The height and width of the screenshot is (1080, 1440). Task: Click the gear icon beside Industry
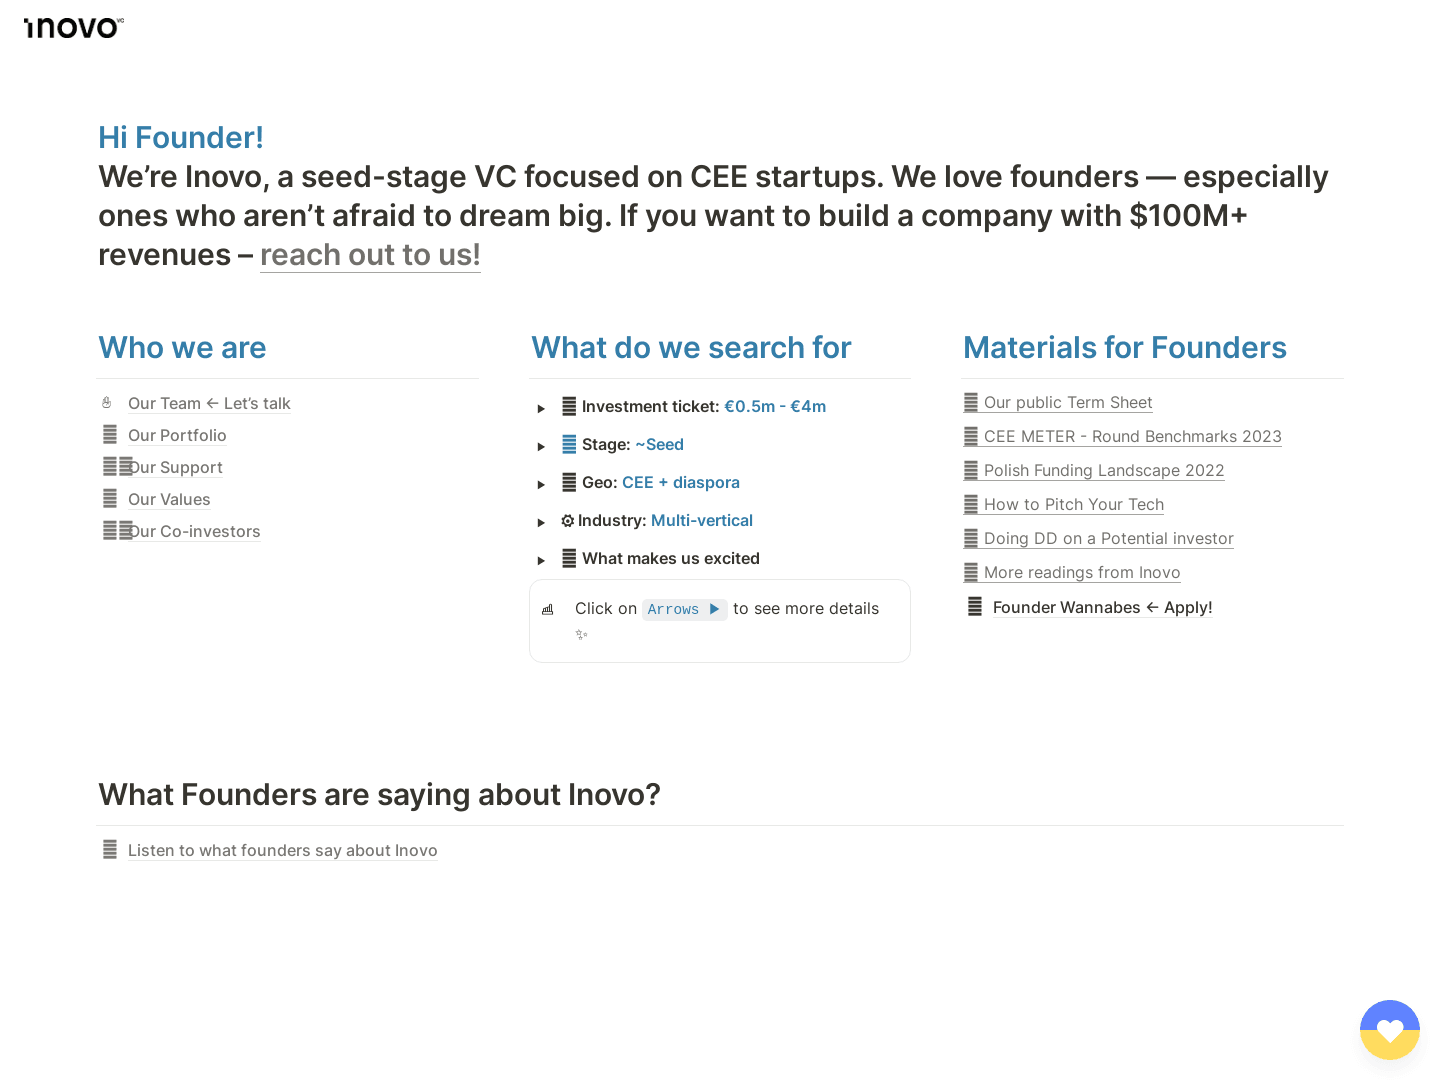click(x=567, y=521)
